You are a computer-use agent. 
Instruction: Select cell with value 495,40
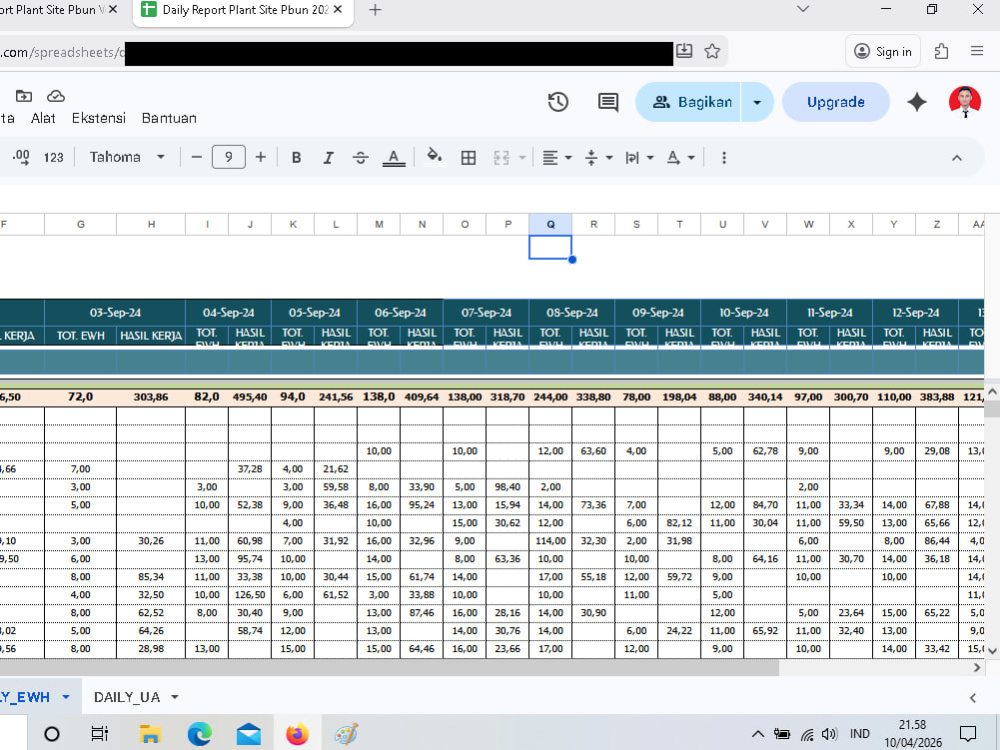tap(250, 397)
